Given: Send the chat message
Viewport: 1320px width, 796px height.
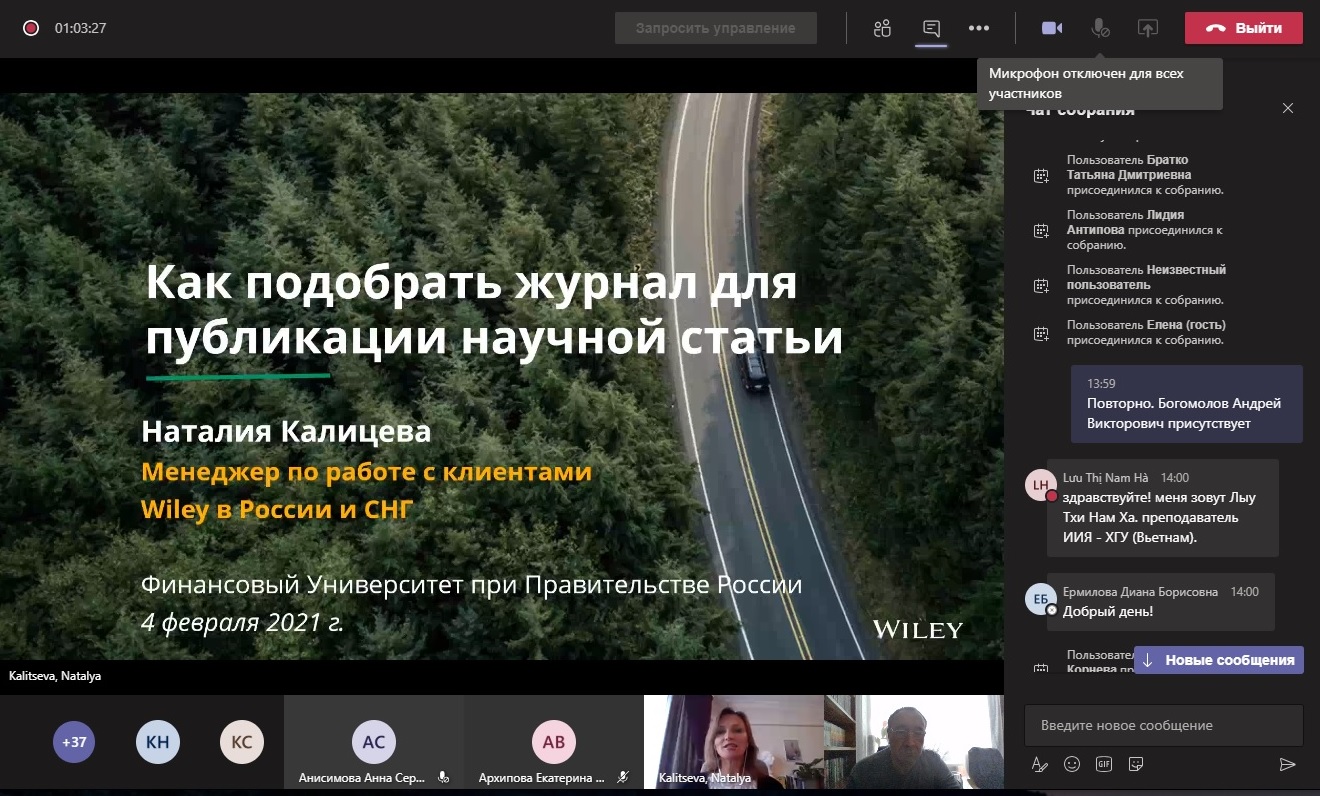Looking at the screenshot, I should pos(1287,764).
